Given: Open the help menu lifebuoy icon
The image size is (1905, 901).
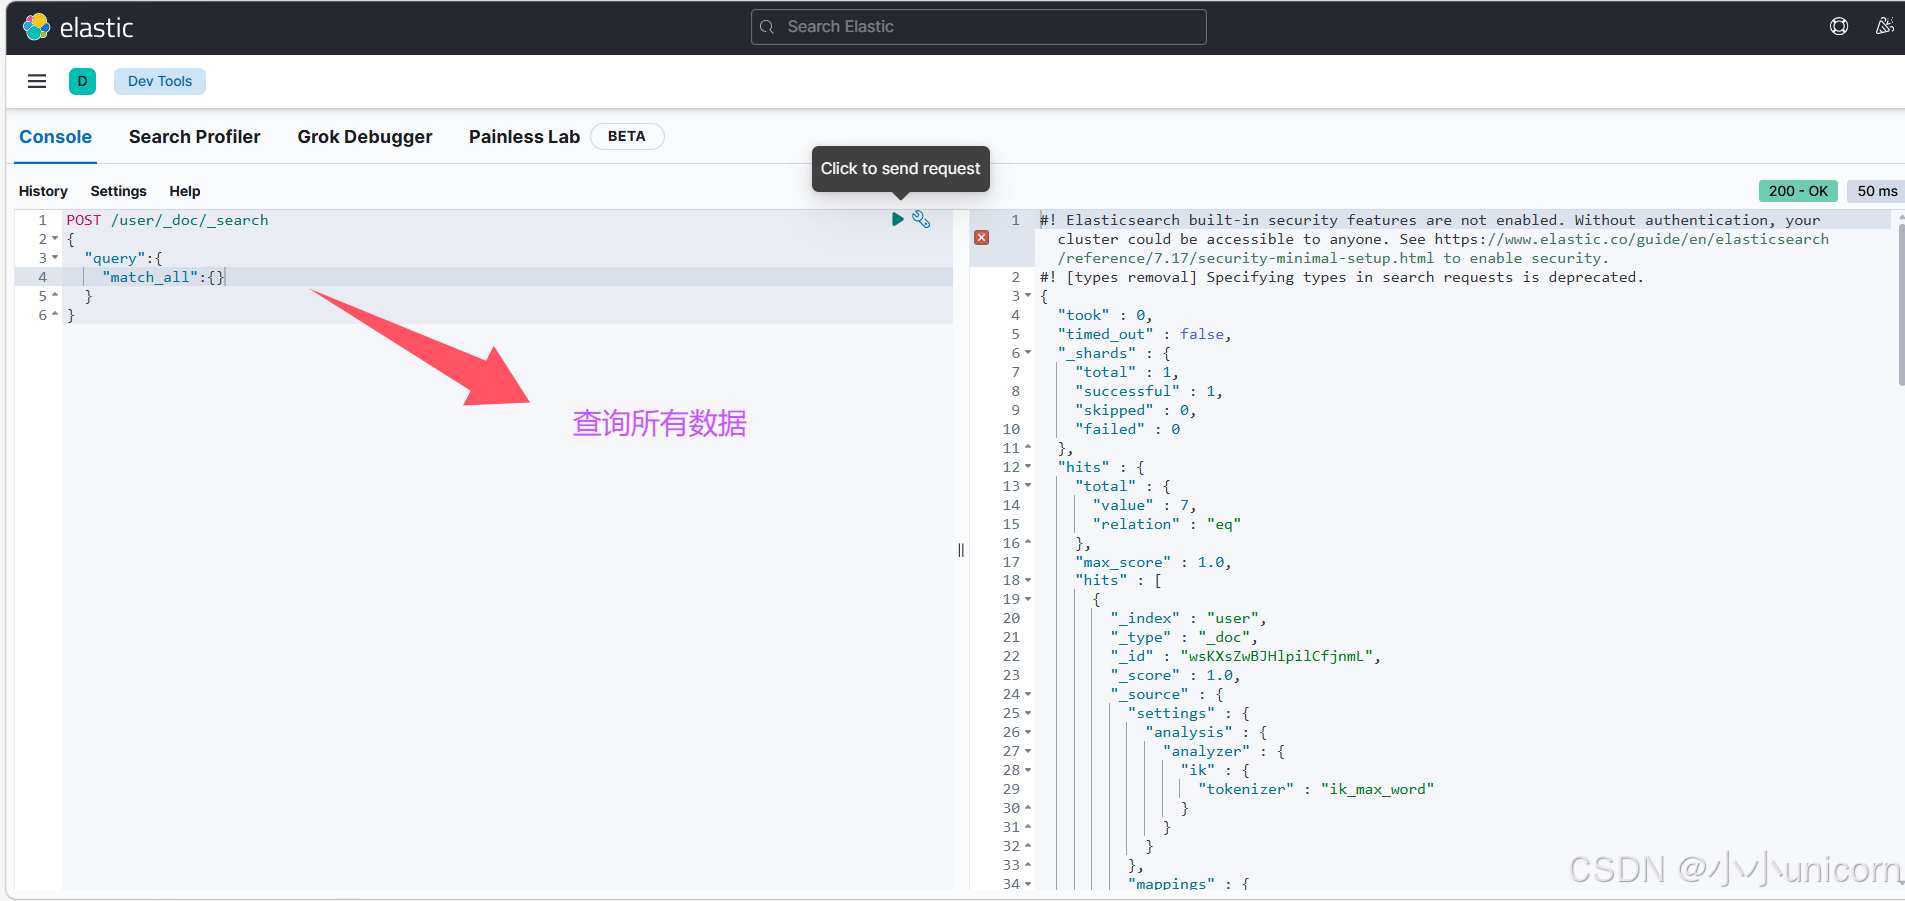Looking at the screenshot, I should coord(1839,27).
